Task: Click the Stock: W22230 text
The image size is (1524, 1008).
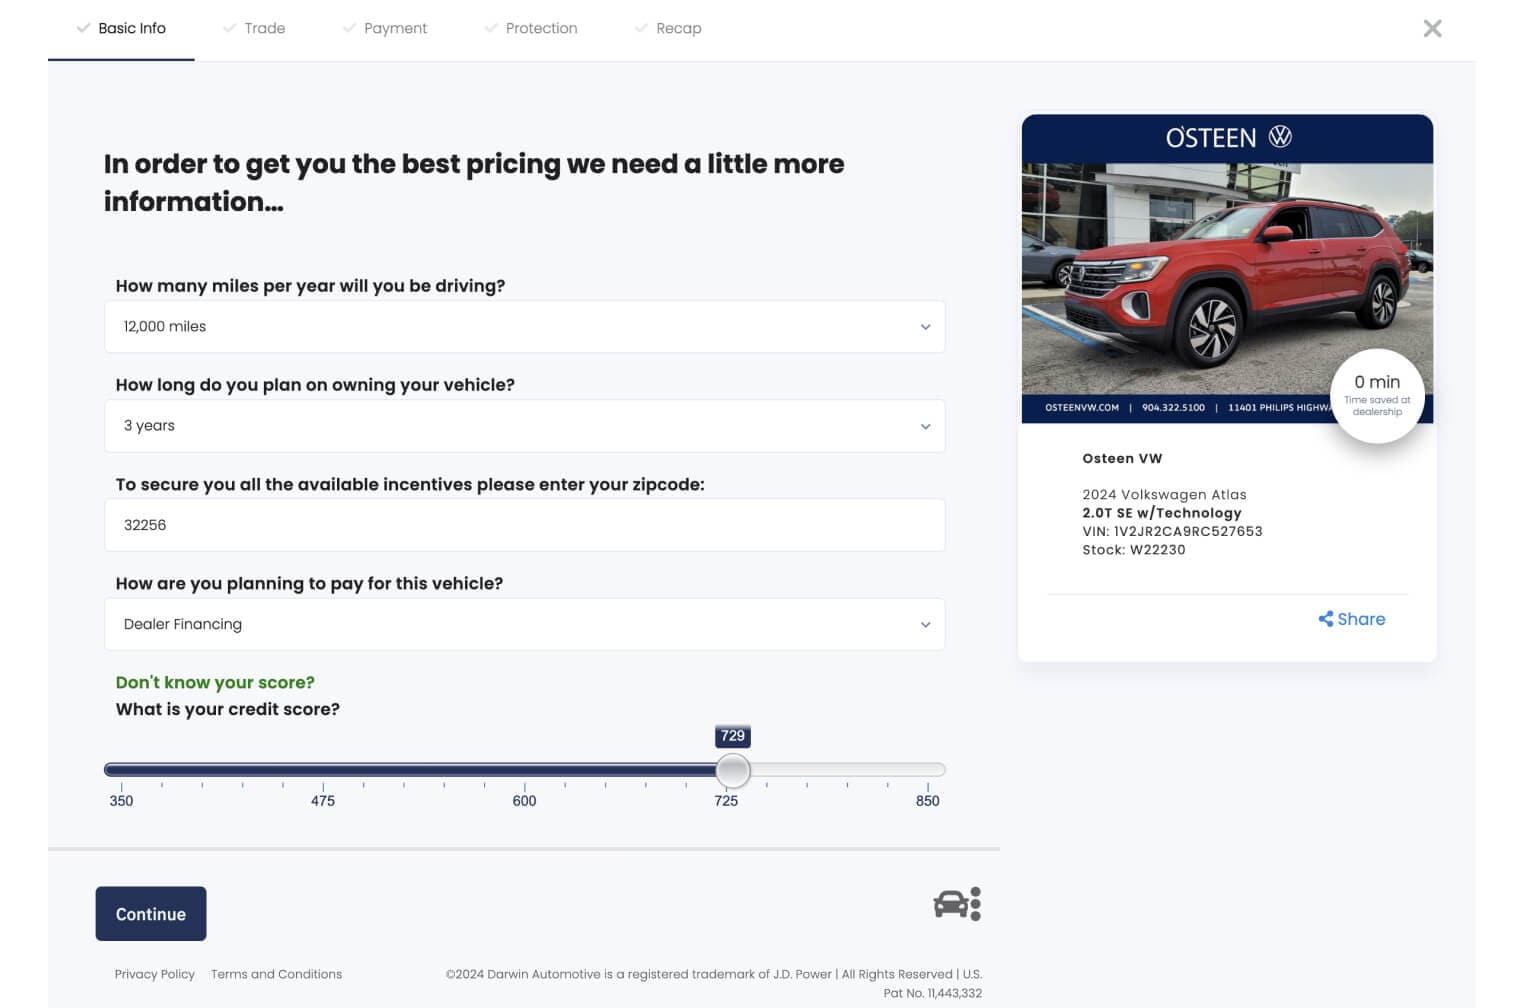Action: coord(1133,550)
